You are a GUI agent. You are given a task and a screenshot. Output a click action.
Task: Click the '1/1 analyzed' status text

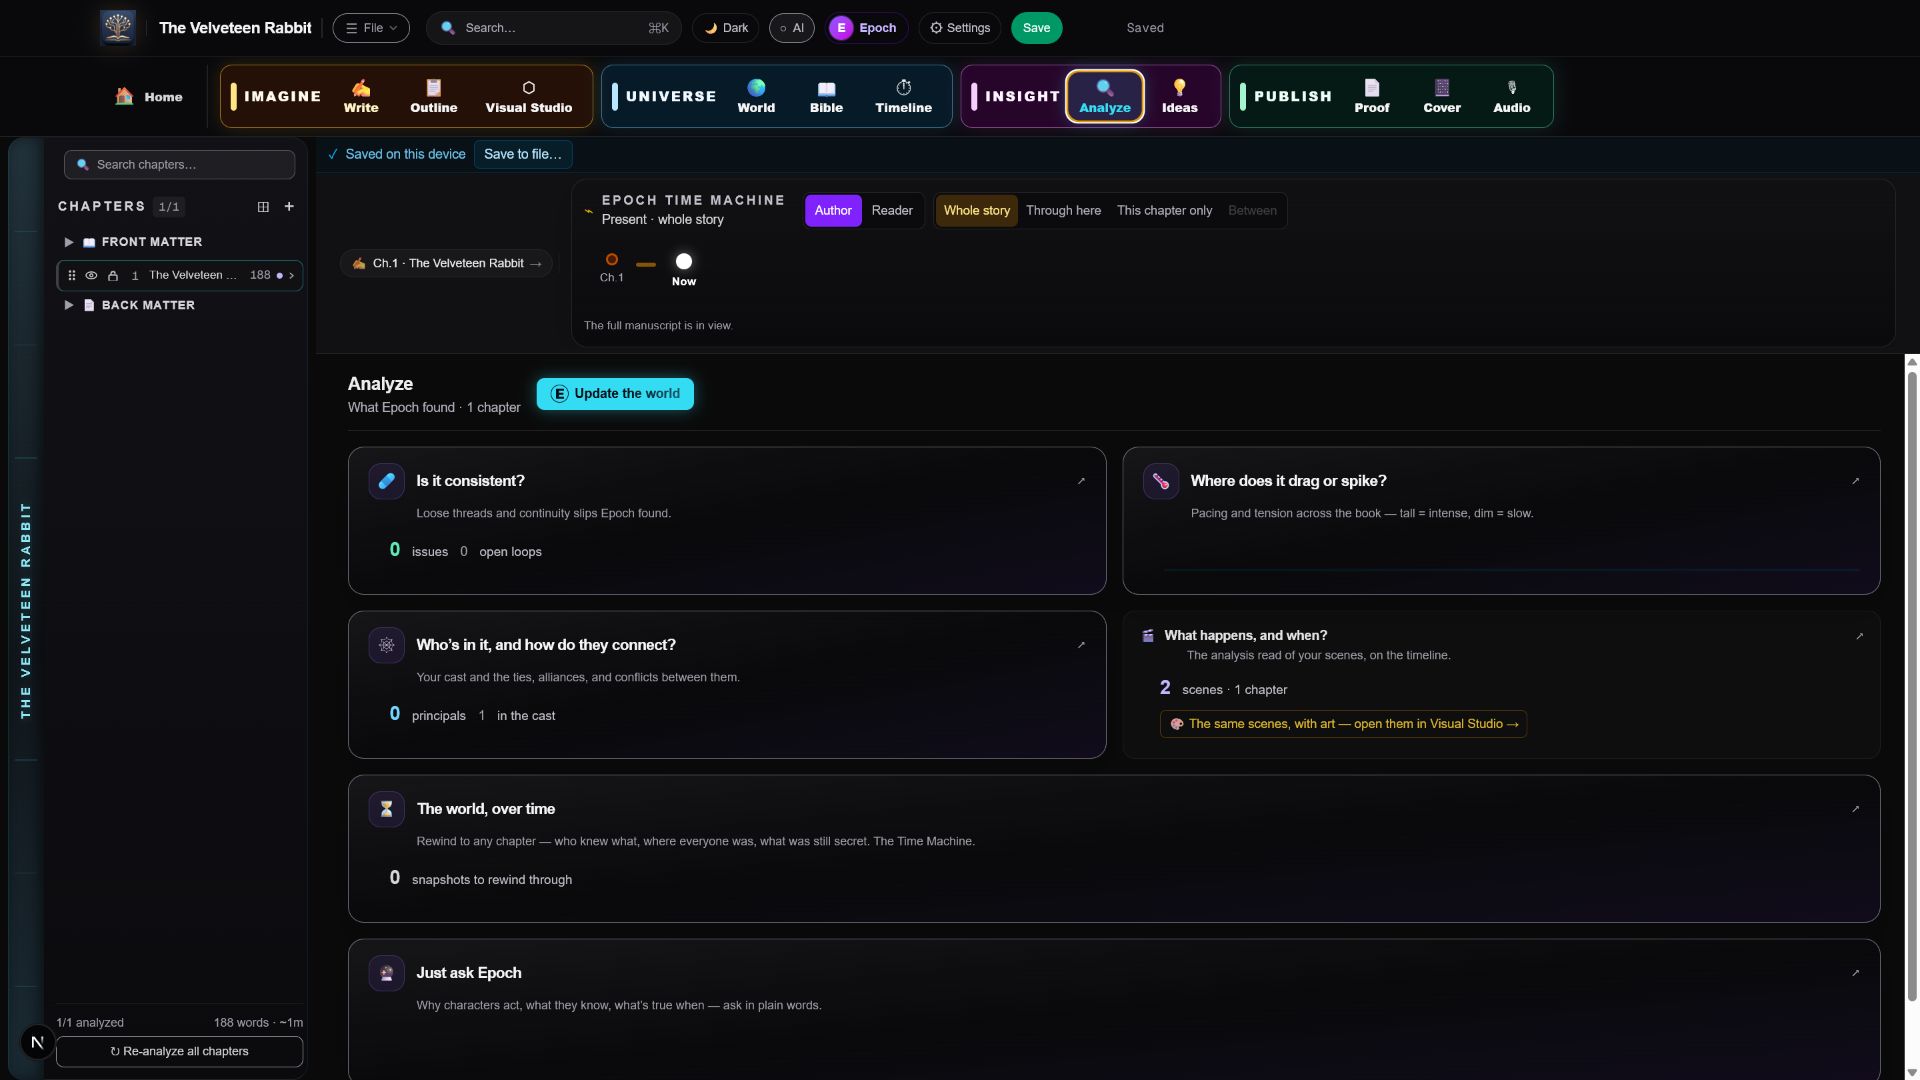coord(90,1023)
